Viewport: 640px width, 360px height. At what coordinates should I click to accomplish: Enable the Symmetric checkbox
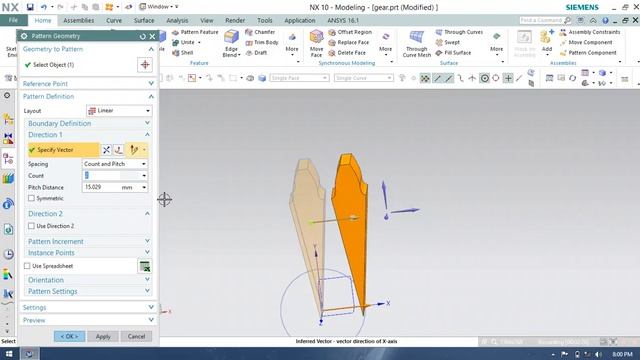pyautogui.click(x=31, y=198)
